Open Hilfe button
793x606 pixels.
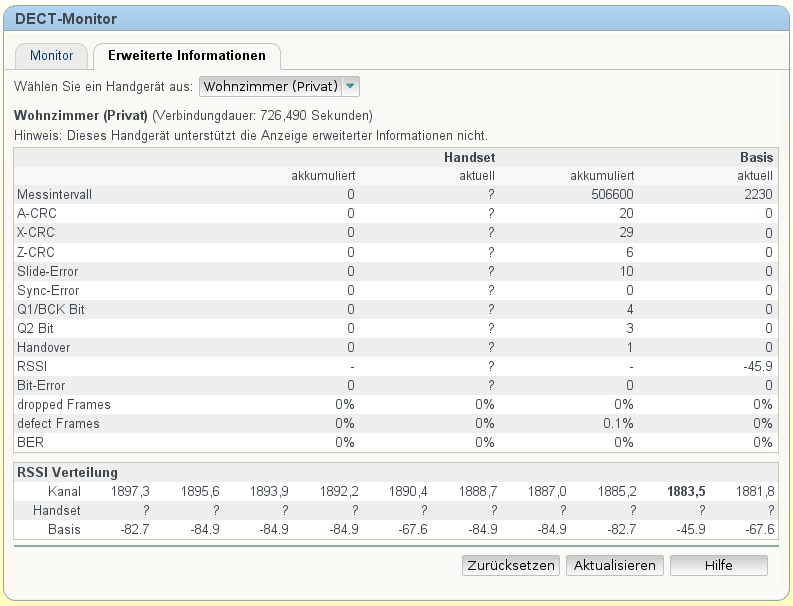point(719,565)
